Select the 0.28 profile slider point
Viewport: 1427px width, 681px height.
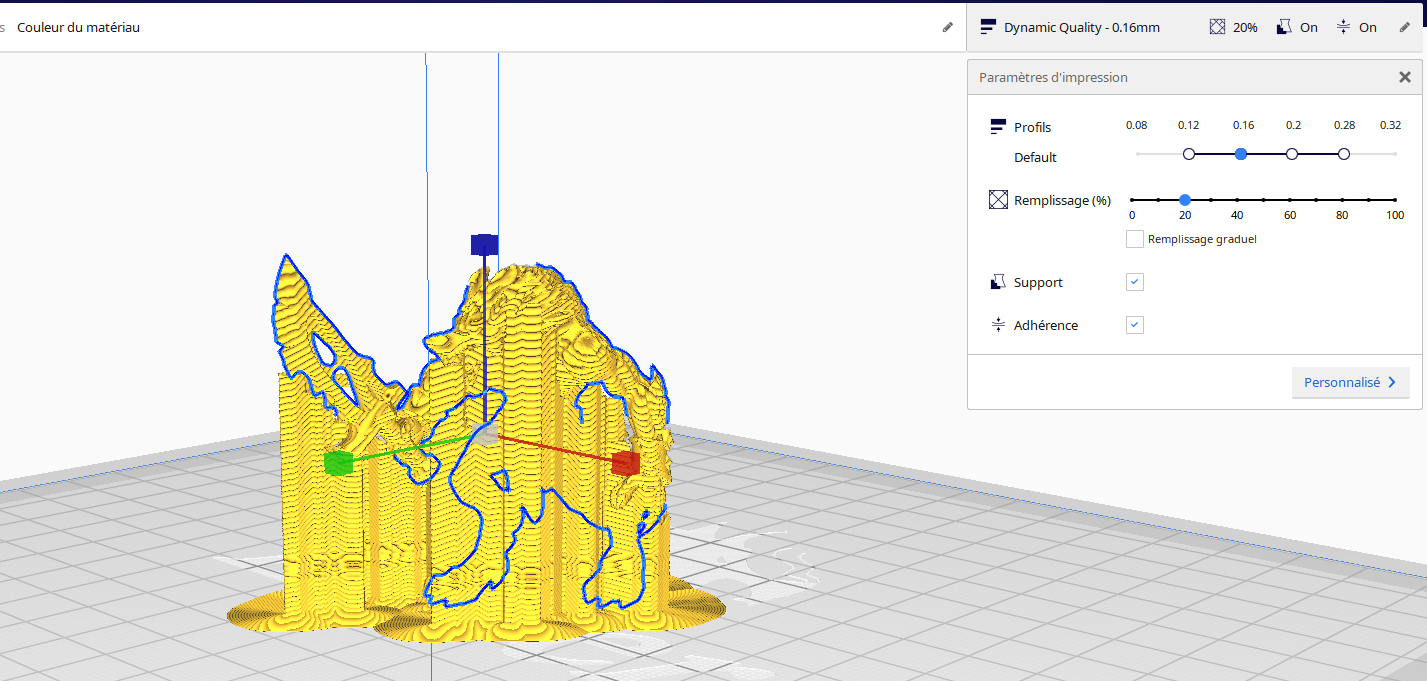tap(1344, 154)
